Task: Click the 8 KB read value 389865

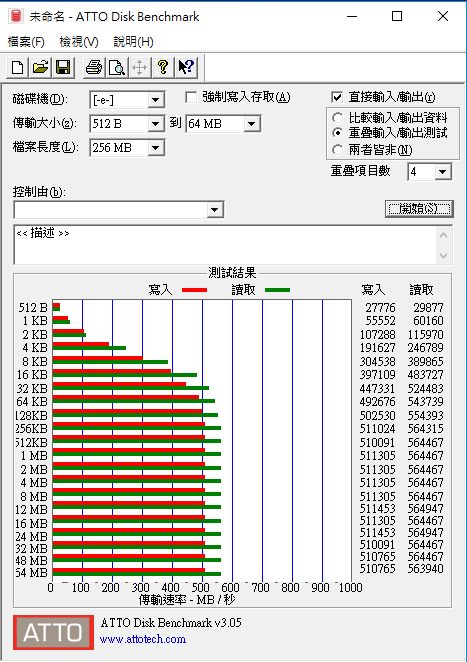Action: [x=426, y=361]
